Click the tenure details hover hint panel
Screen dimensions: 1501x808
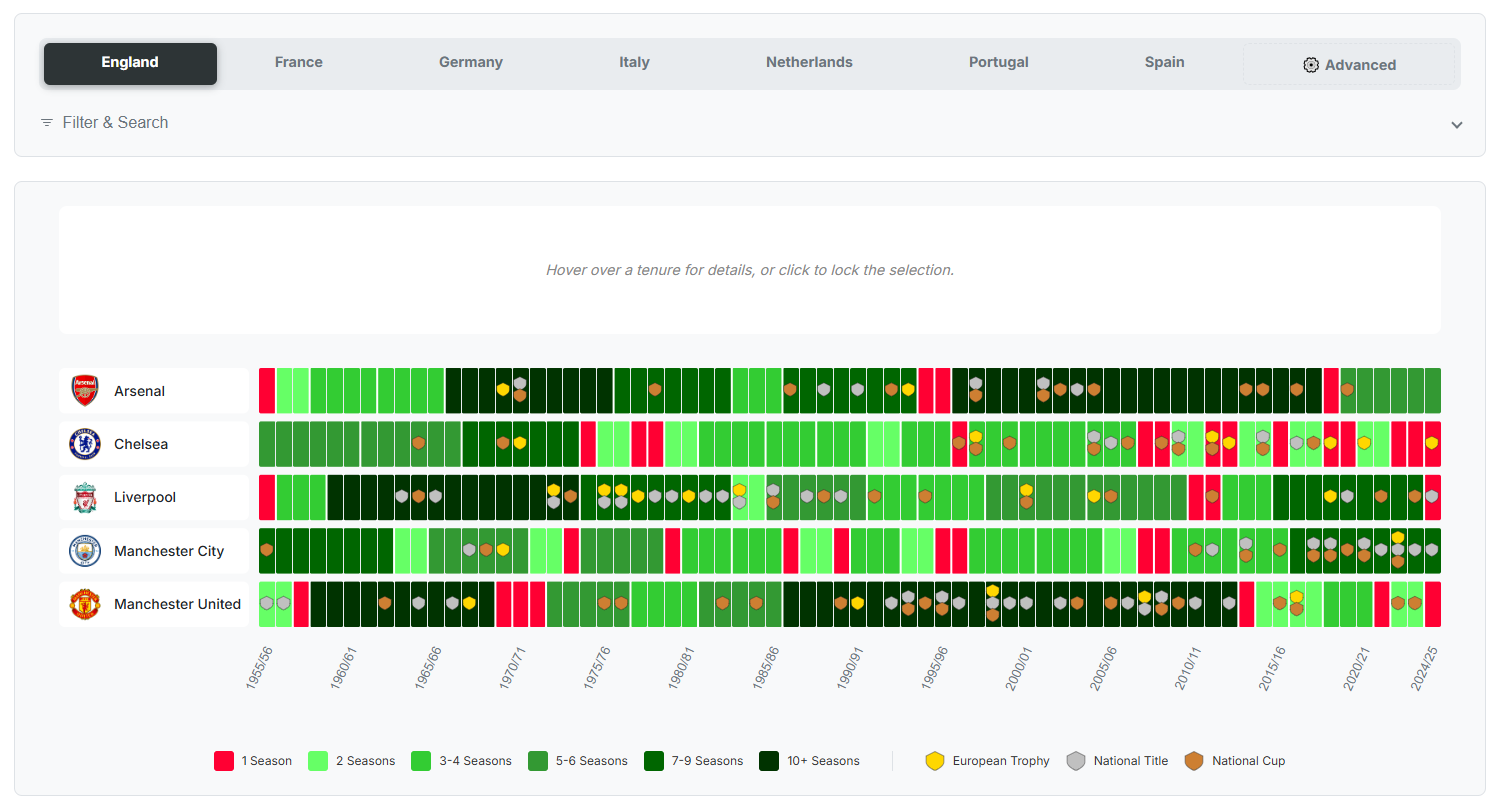(x=750, y=270)
